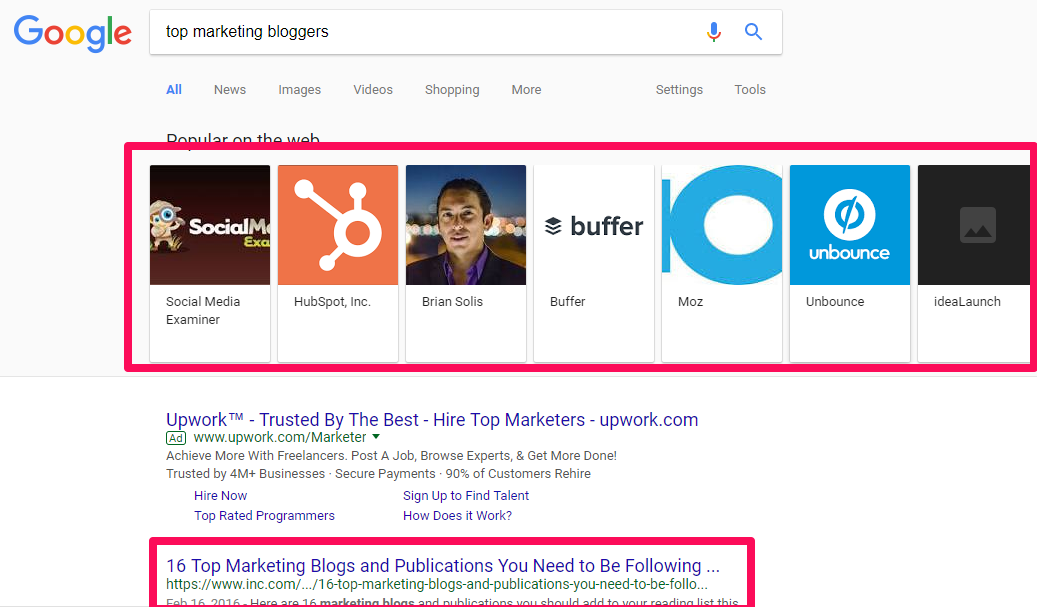Click the 'Trusted by 4M+ Businesses' ad line
1037x607 pixels.
pyautogui.click(x=378, y=474)
